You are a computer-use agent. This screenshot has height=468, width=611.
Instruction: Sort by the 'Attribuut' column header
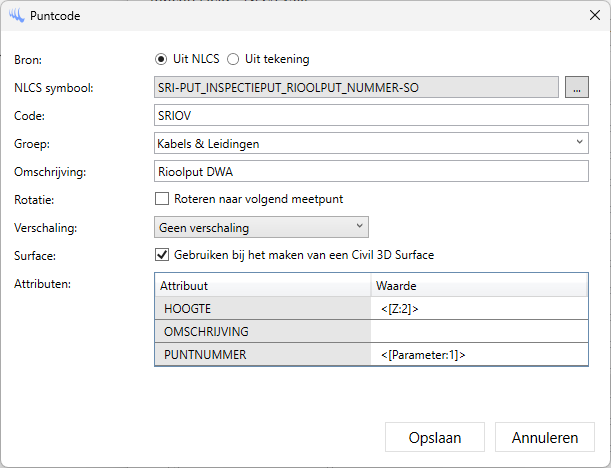pyautogui.click(x=262, y=286)
